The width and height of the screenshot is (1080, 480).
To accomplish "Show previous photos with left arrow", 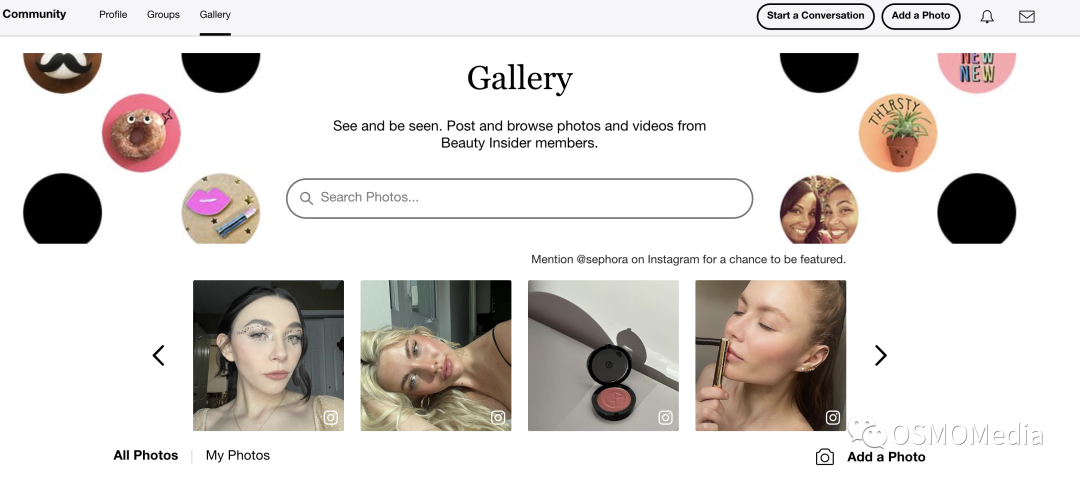I will 158,355.
